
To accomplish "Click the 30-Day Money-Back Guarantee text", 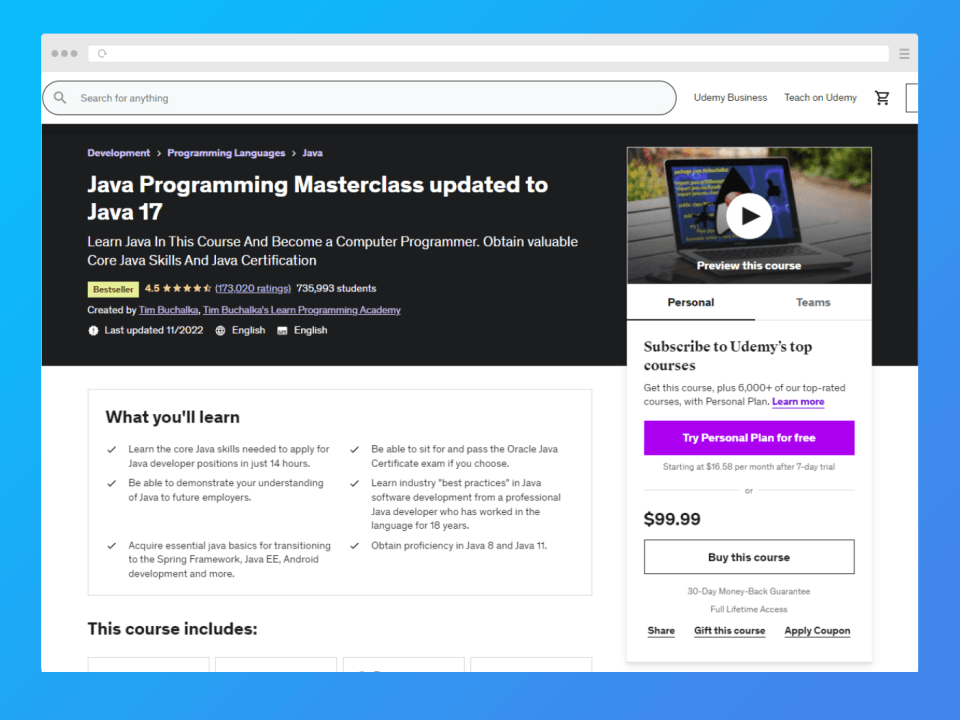I will (749, 591).
